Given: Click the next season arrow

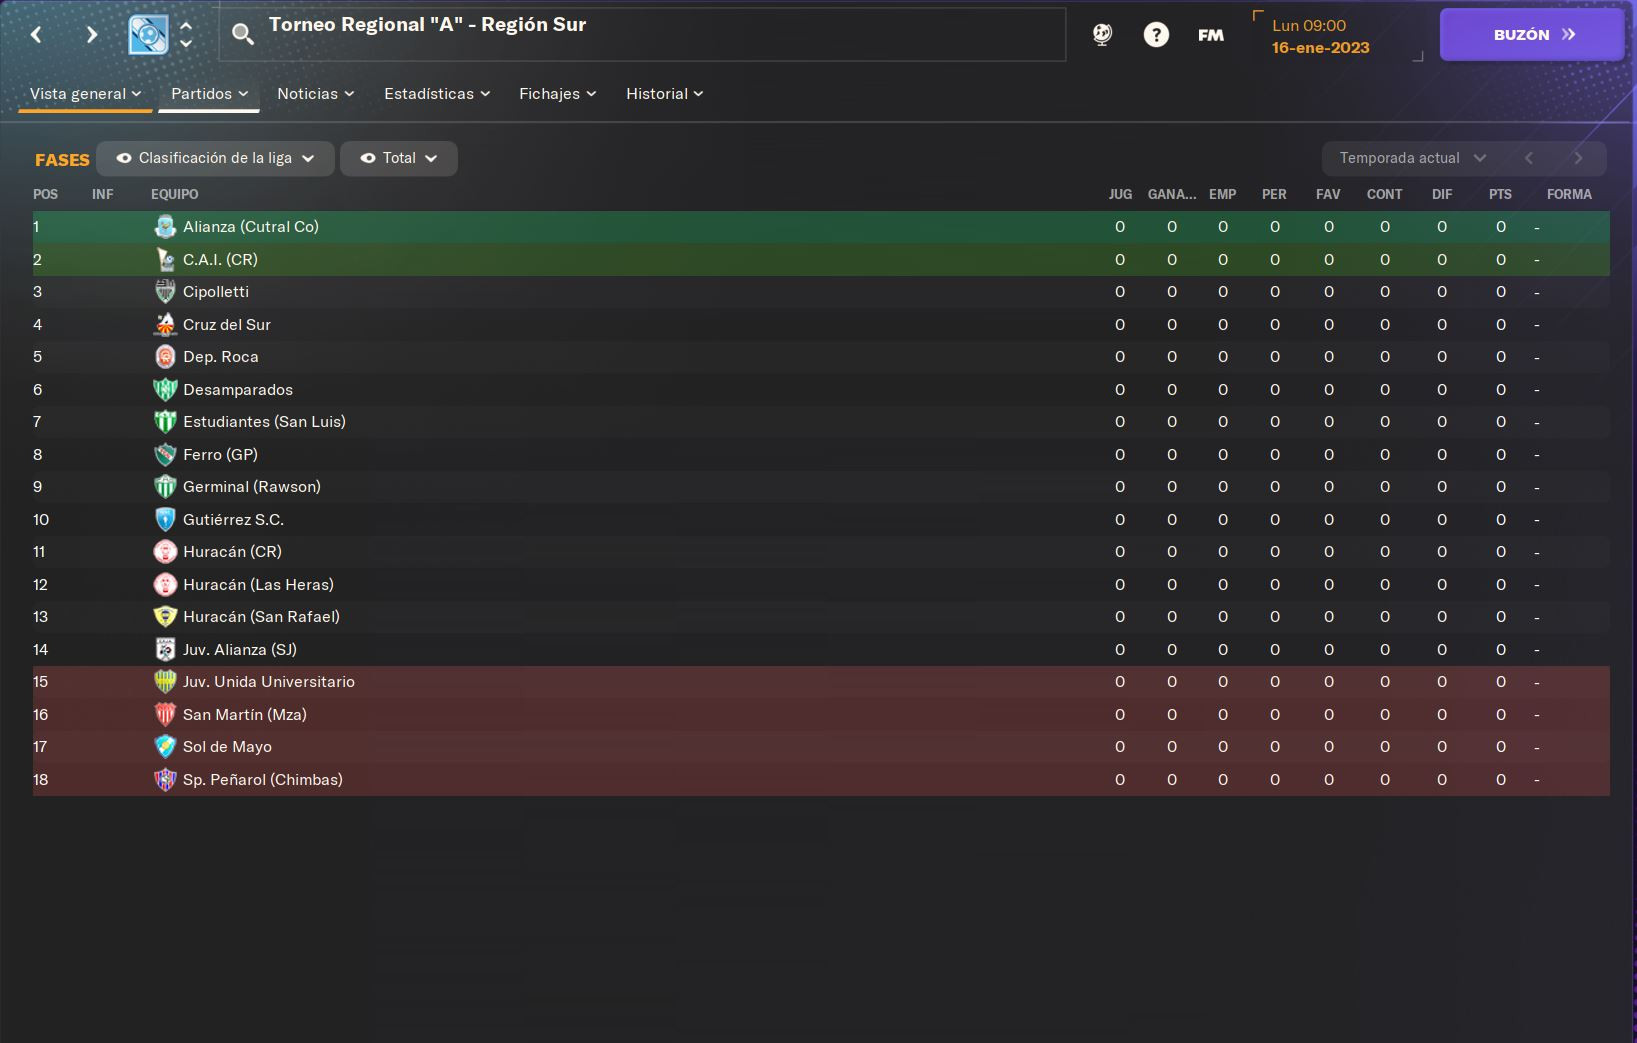Looking at the screenshot, I should (x=1578, y=158).
